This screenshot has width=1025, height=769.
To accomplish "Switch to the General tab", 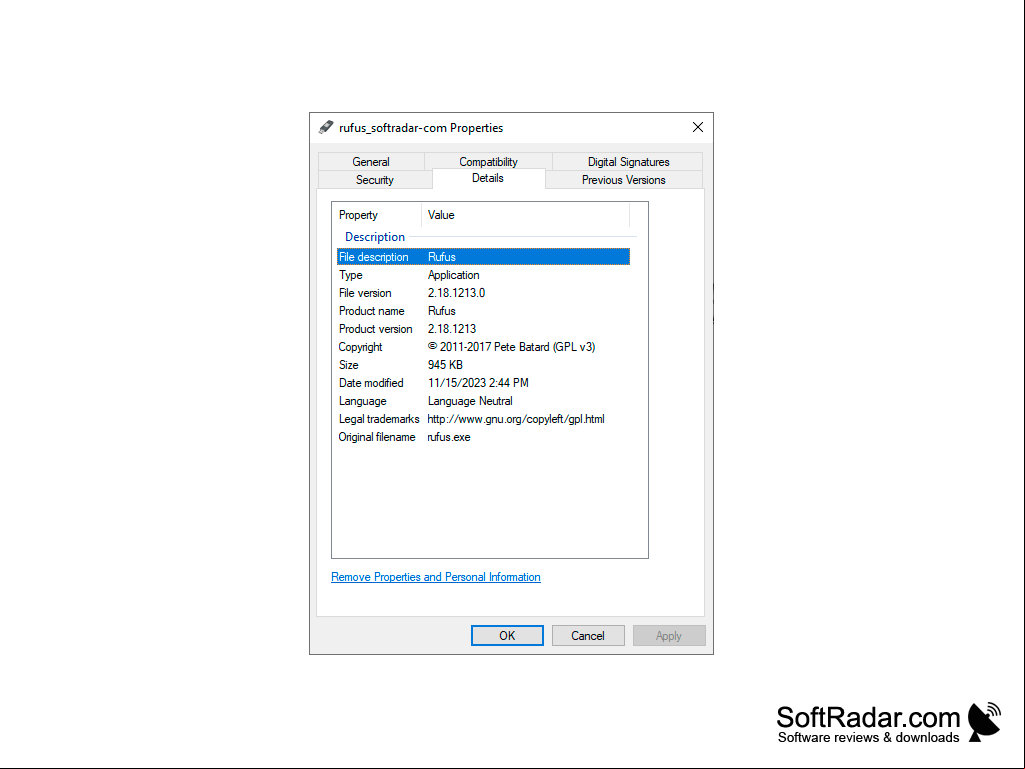I will point(371,162).
